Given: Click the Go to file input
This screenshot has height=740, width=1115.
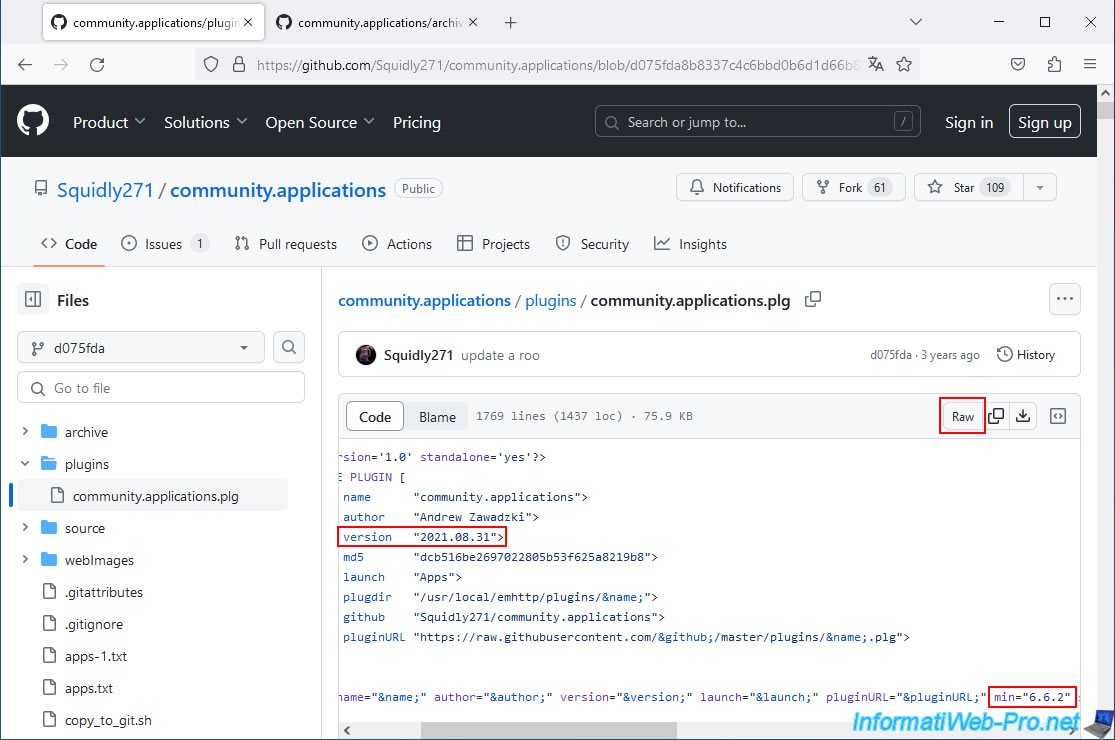Looking at the screenshot, I should coord(160,388).
